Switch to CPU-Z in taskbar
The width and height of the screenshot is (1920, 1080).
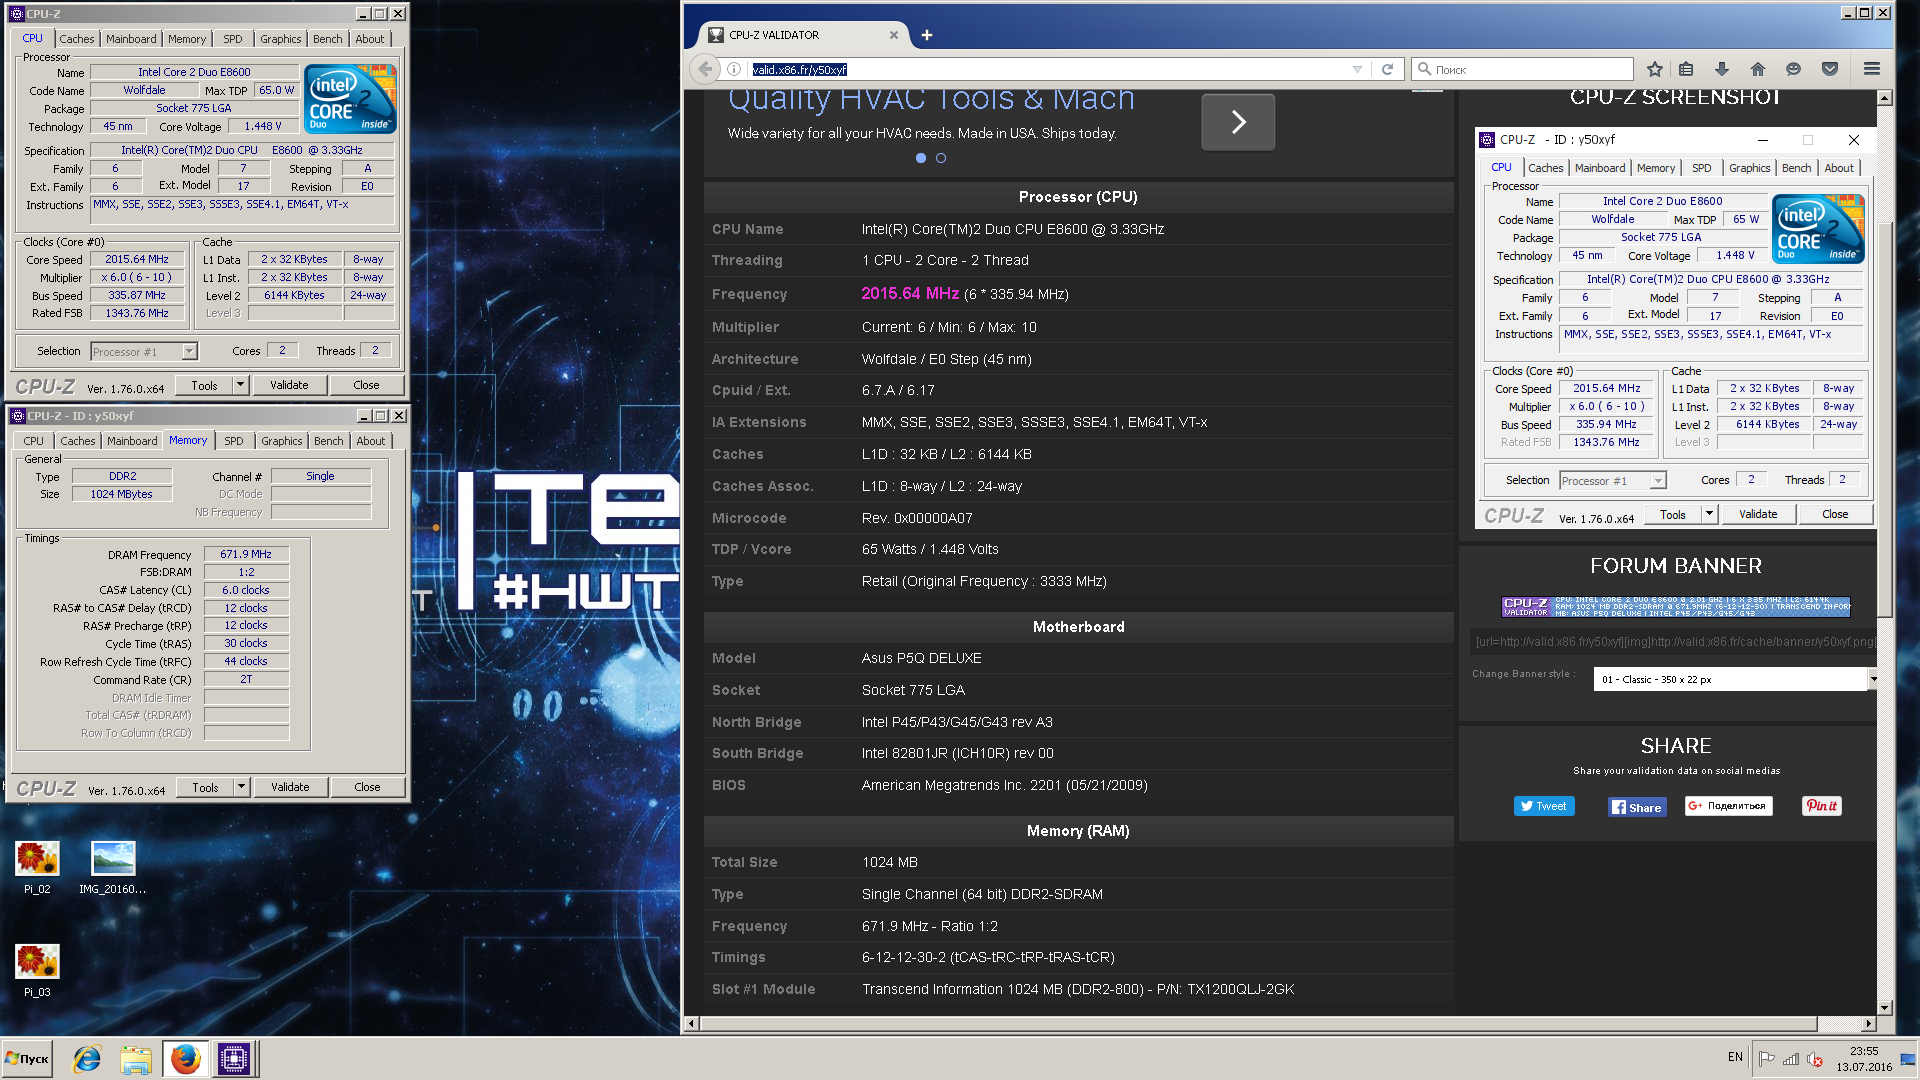pyautogui.click(x=233, y=1059)
